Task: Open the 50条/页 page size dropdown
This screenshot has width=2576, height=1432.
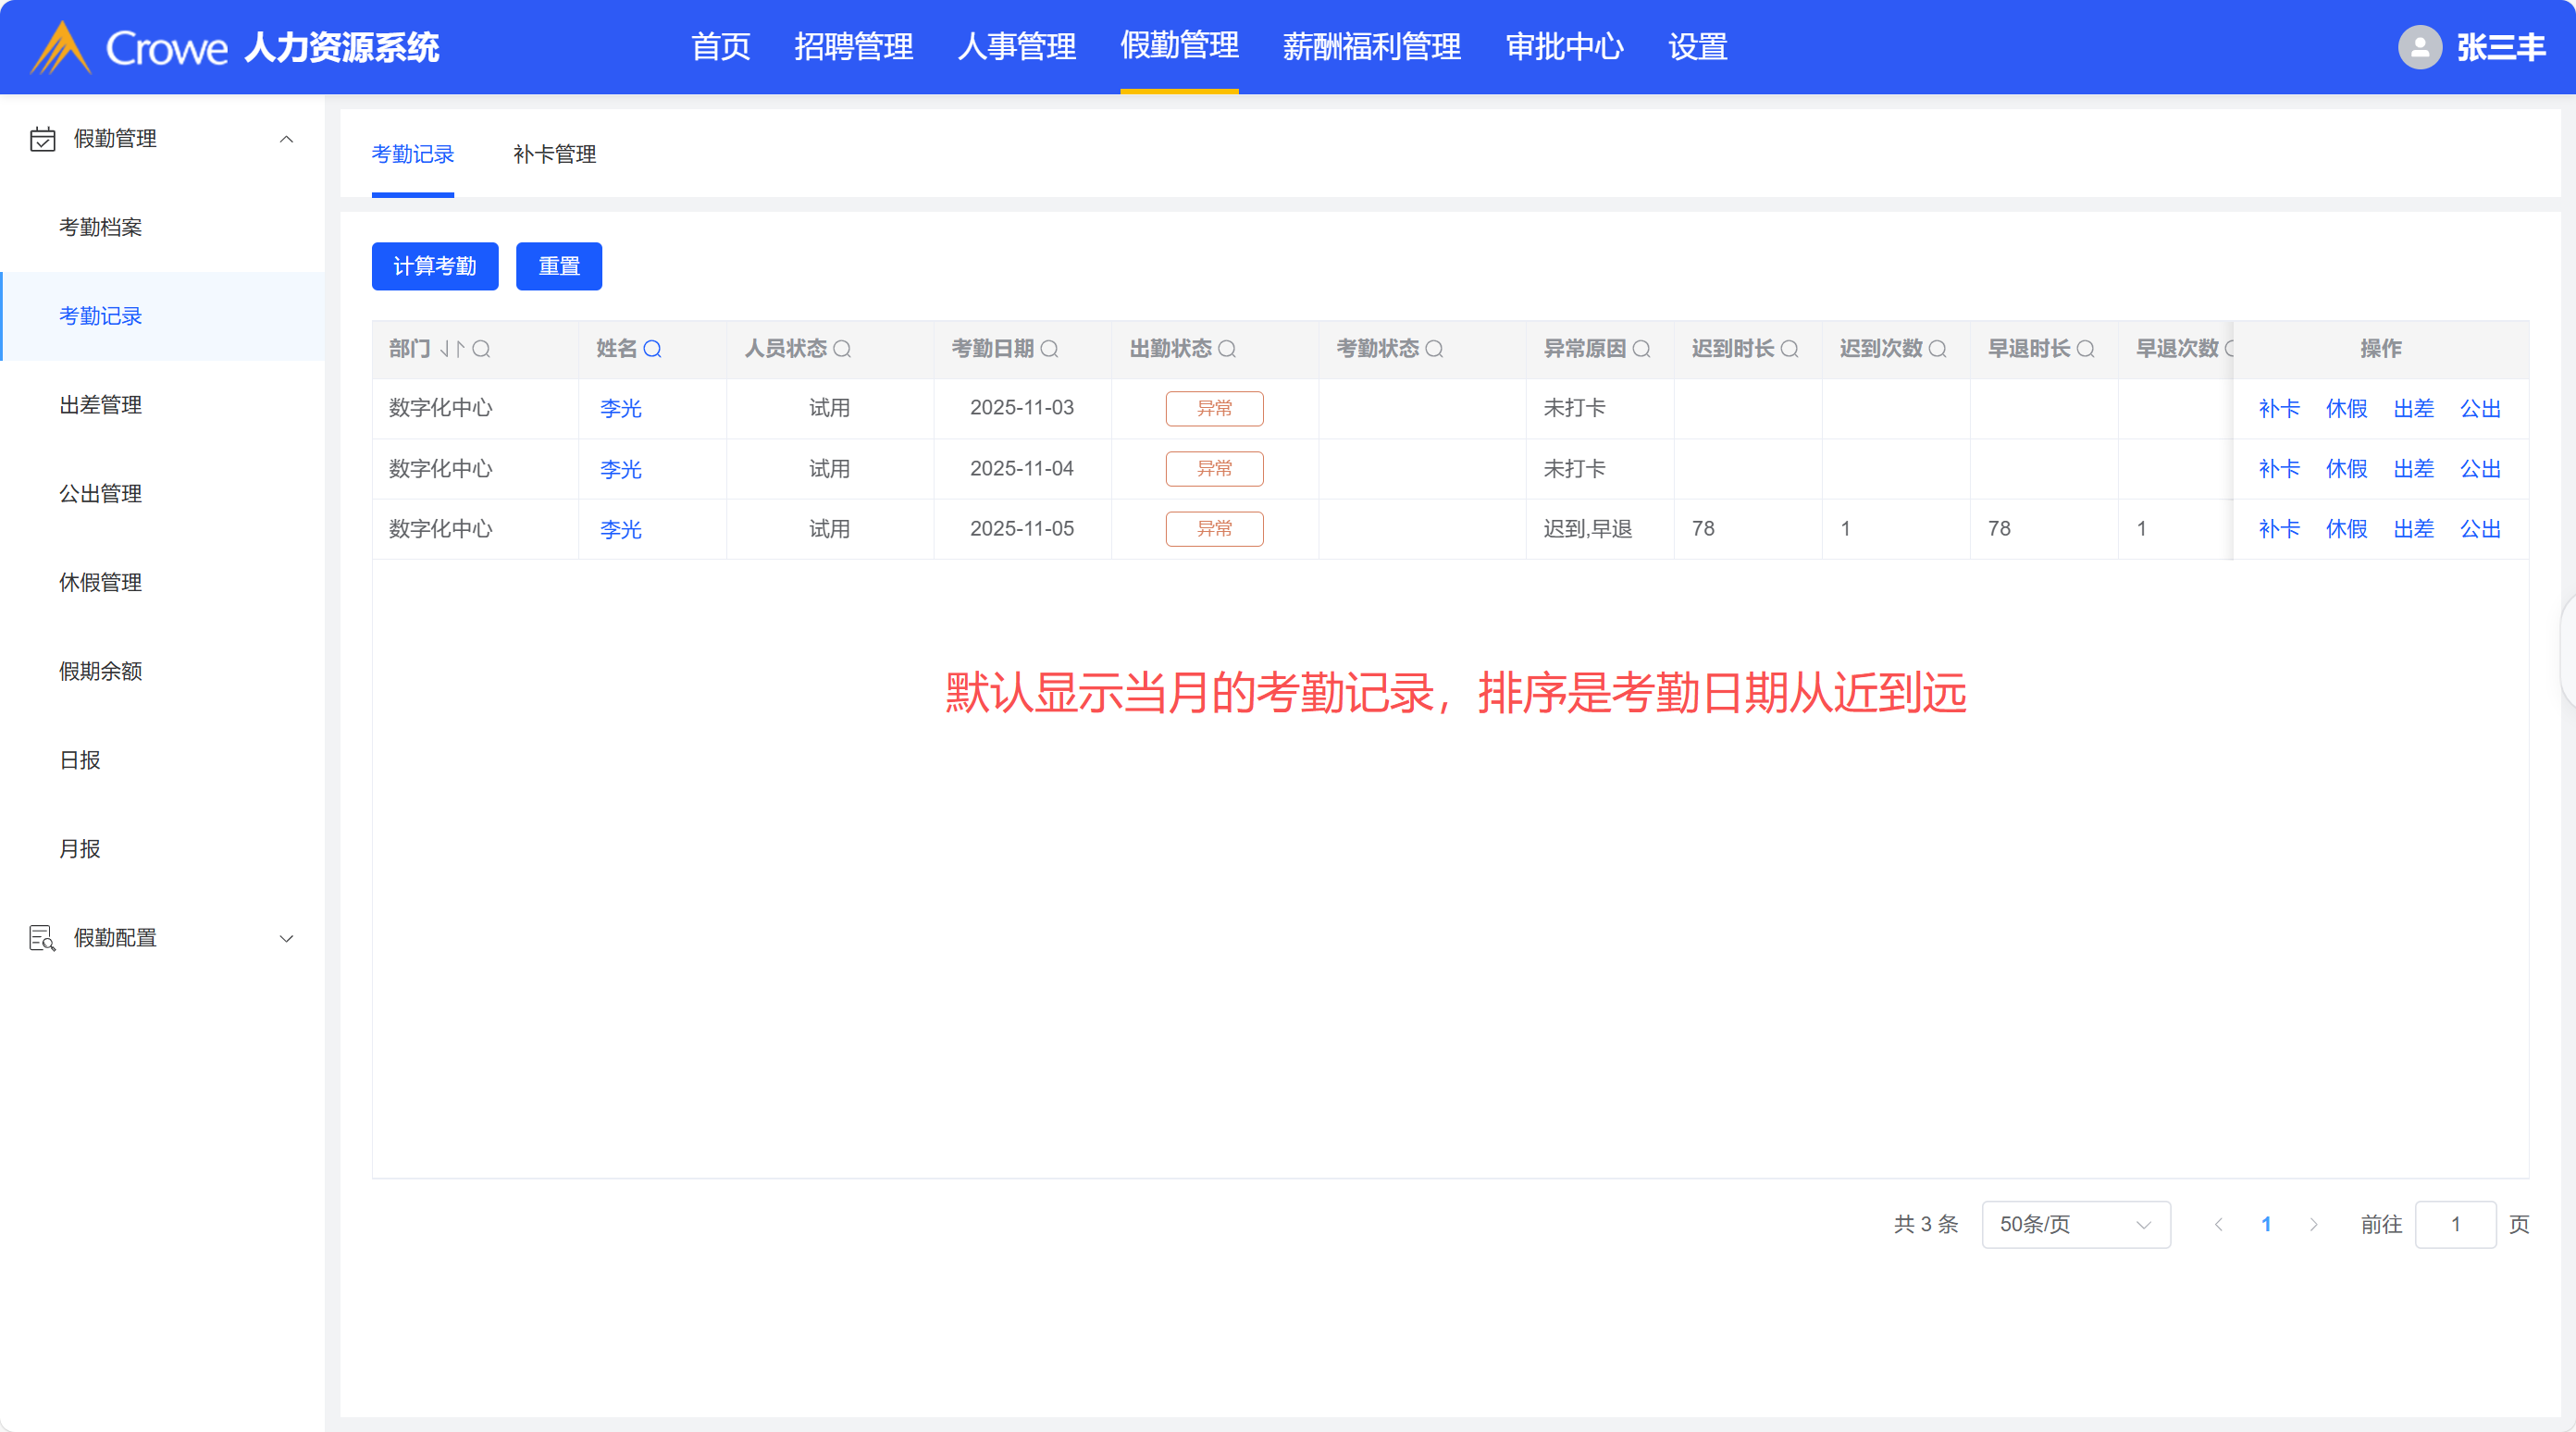Action: click(x=2075, y=1224)
